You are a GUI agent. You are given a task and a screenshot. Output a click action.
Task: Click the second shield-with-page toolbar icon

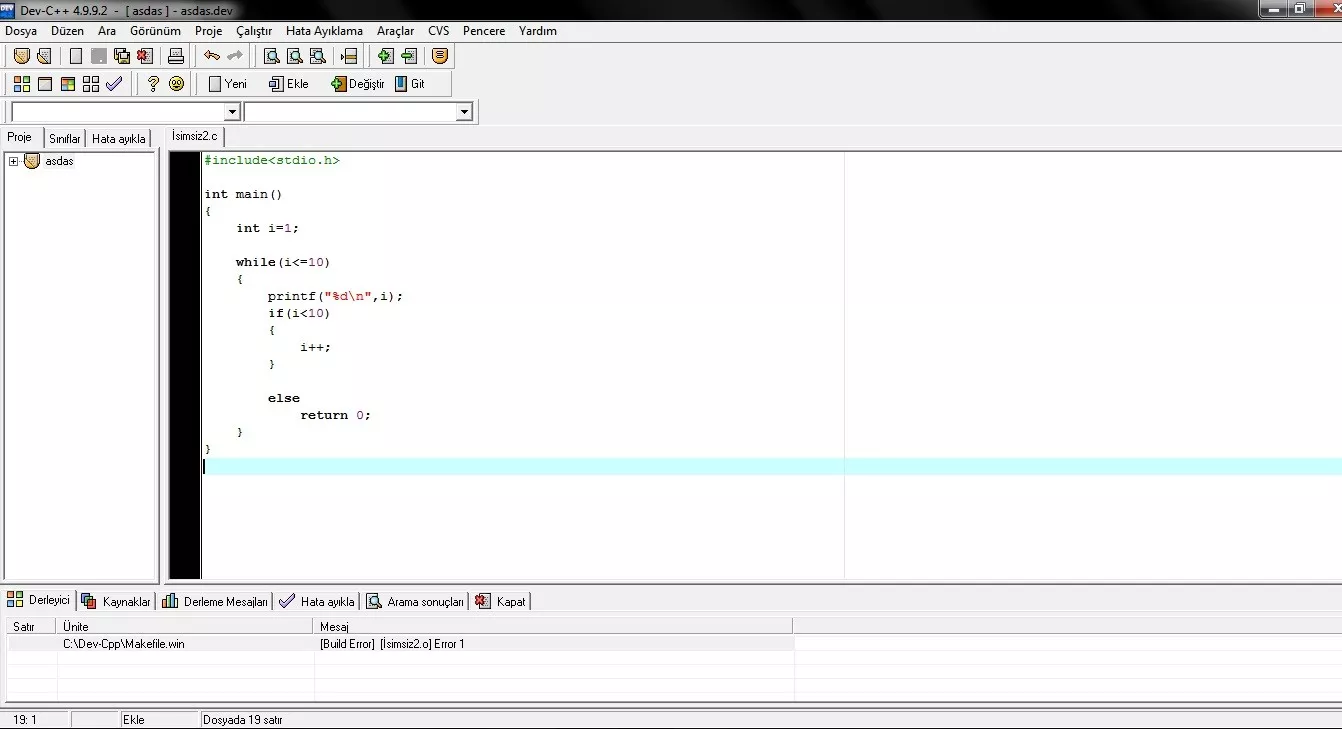tap(43, 56)
